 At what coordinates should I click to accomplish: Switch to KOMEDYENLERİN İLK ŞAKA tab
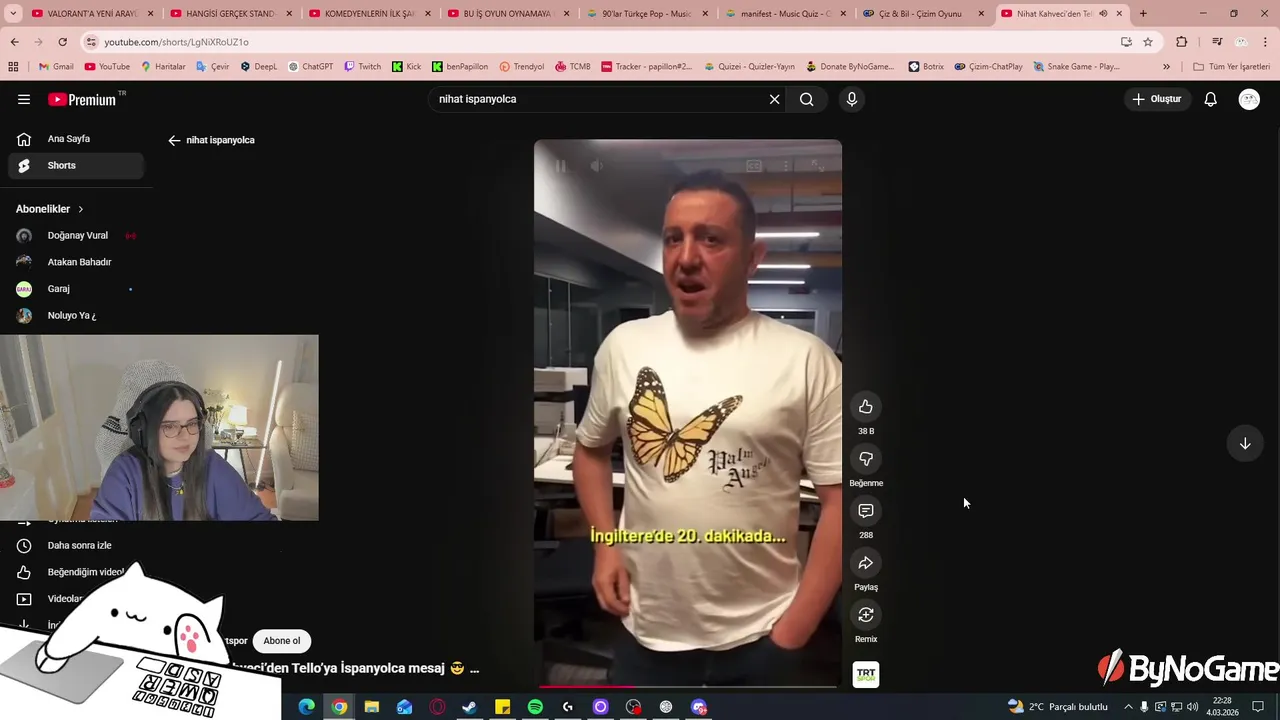tap(368, 14)
